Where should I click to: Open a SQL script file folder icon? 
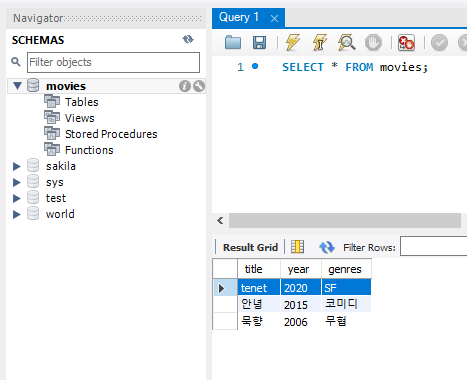(x=233, y=43)
